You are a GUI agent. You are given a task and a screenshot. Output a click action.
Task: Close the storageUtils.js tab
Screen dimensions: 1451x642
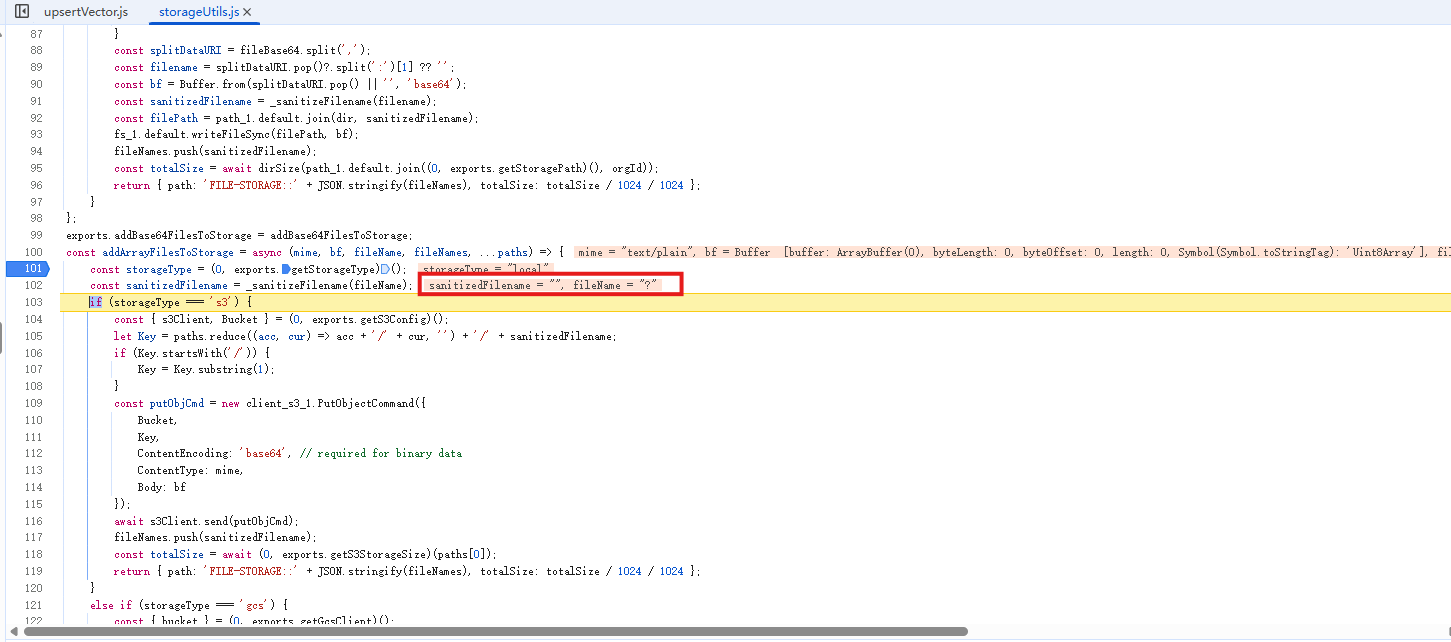pos(247,12)
